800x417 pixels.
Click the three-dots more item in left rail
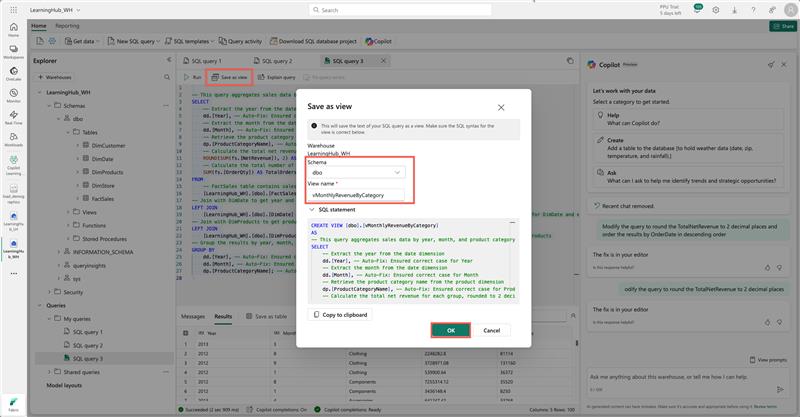pos(13,274)
